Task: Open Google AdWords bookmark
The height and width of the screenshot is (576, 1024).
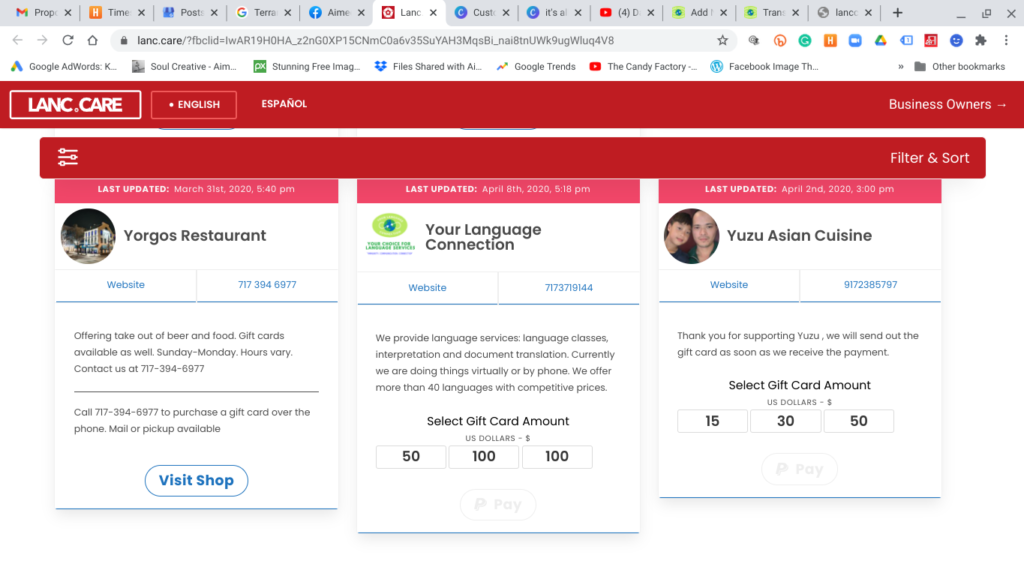Action: pos(64,67)
